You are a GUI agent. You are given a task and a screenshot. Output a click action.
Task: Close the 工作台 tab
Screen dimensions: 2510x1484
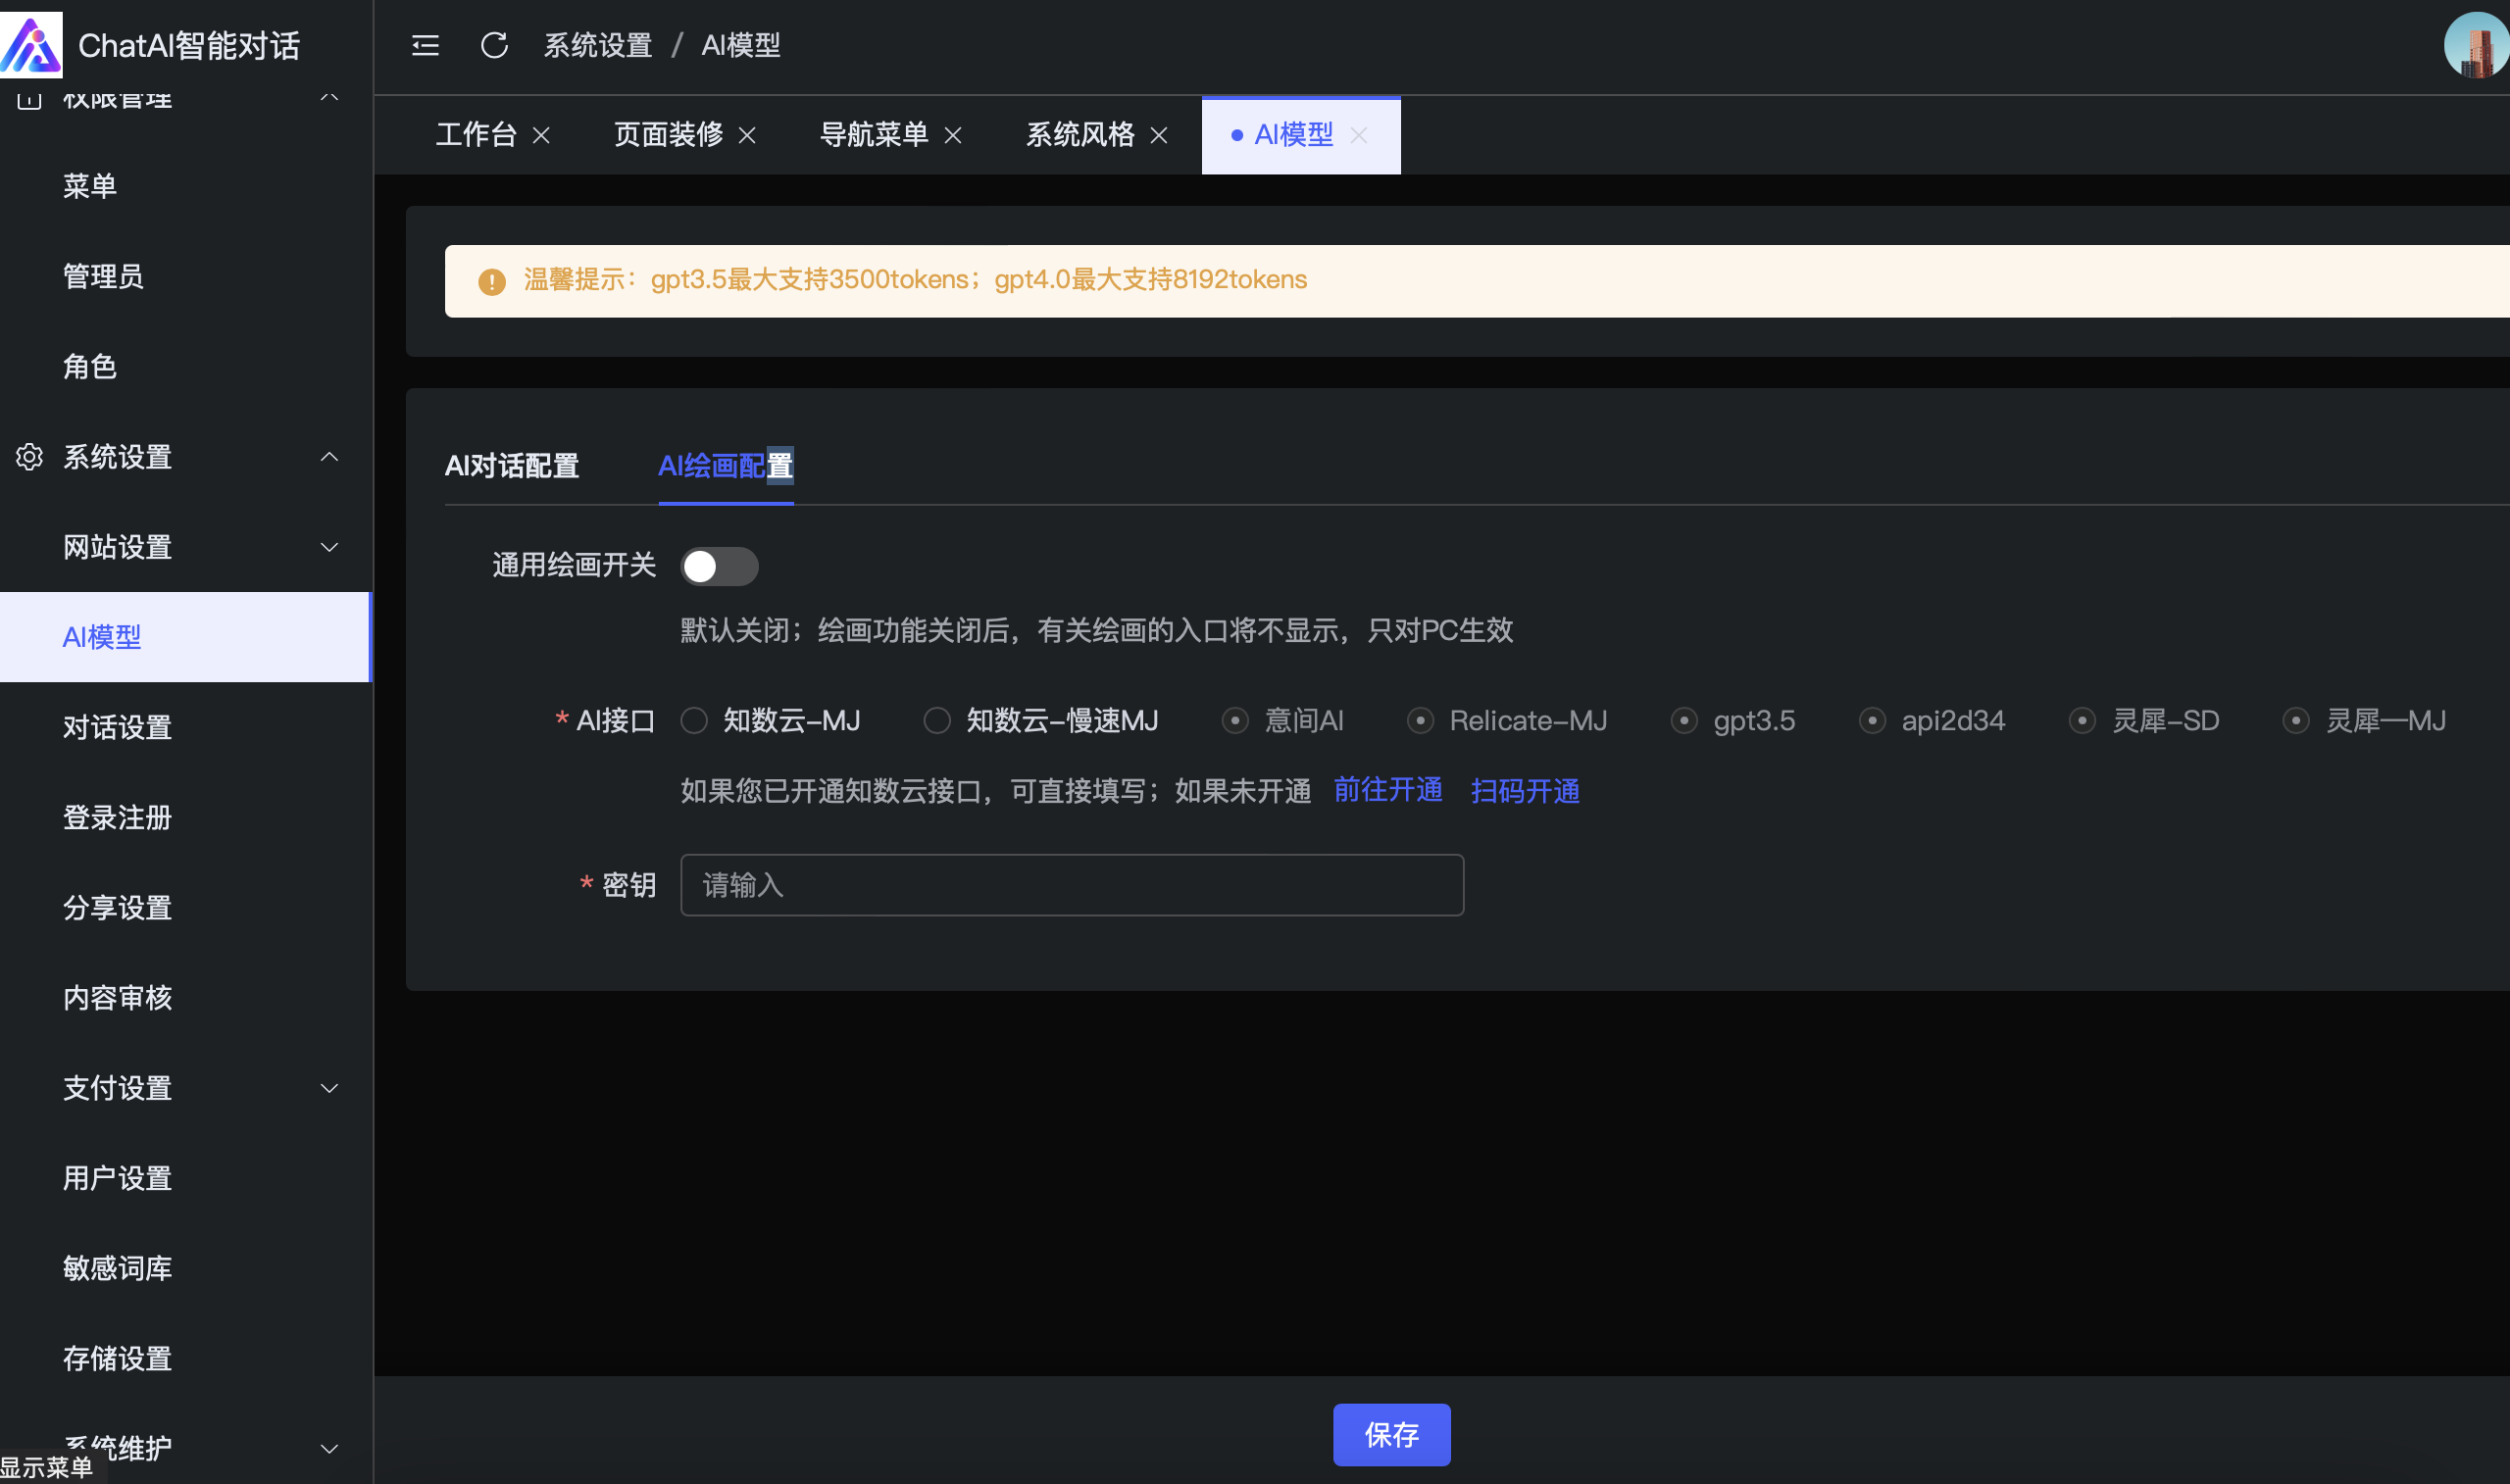click(x=541, y=135)
